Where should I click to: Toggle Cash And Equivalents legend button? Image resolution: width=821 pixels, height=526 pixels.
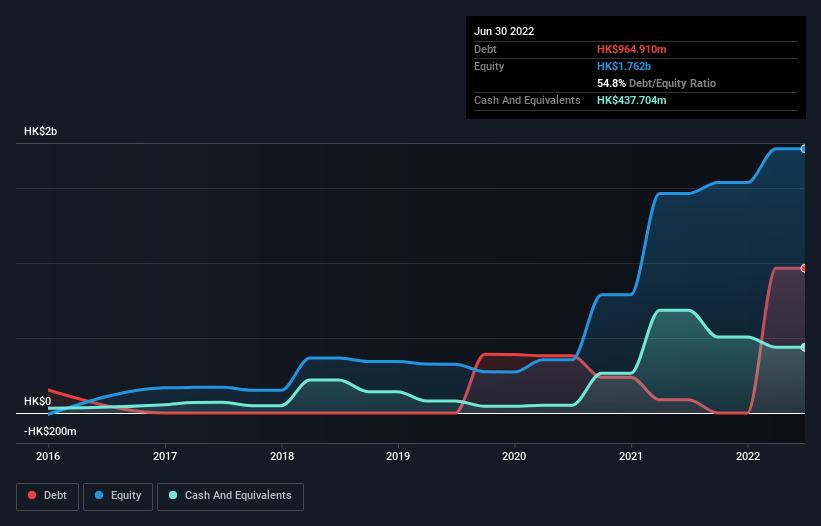click(x=230, y=496)
